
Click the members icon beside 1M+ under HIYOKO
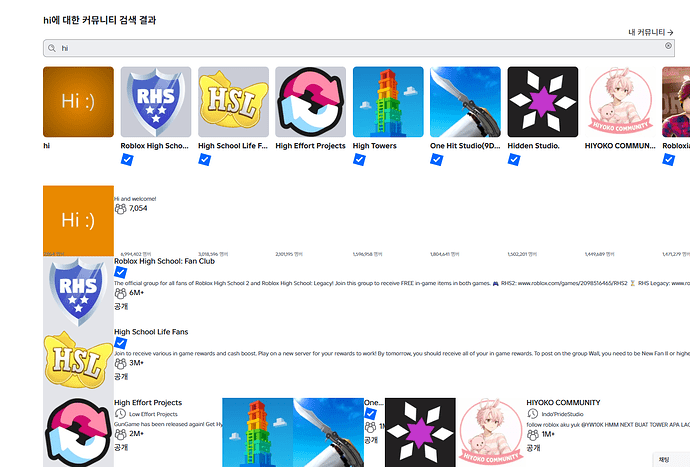pos(532,435)
